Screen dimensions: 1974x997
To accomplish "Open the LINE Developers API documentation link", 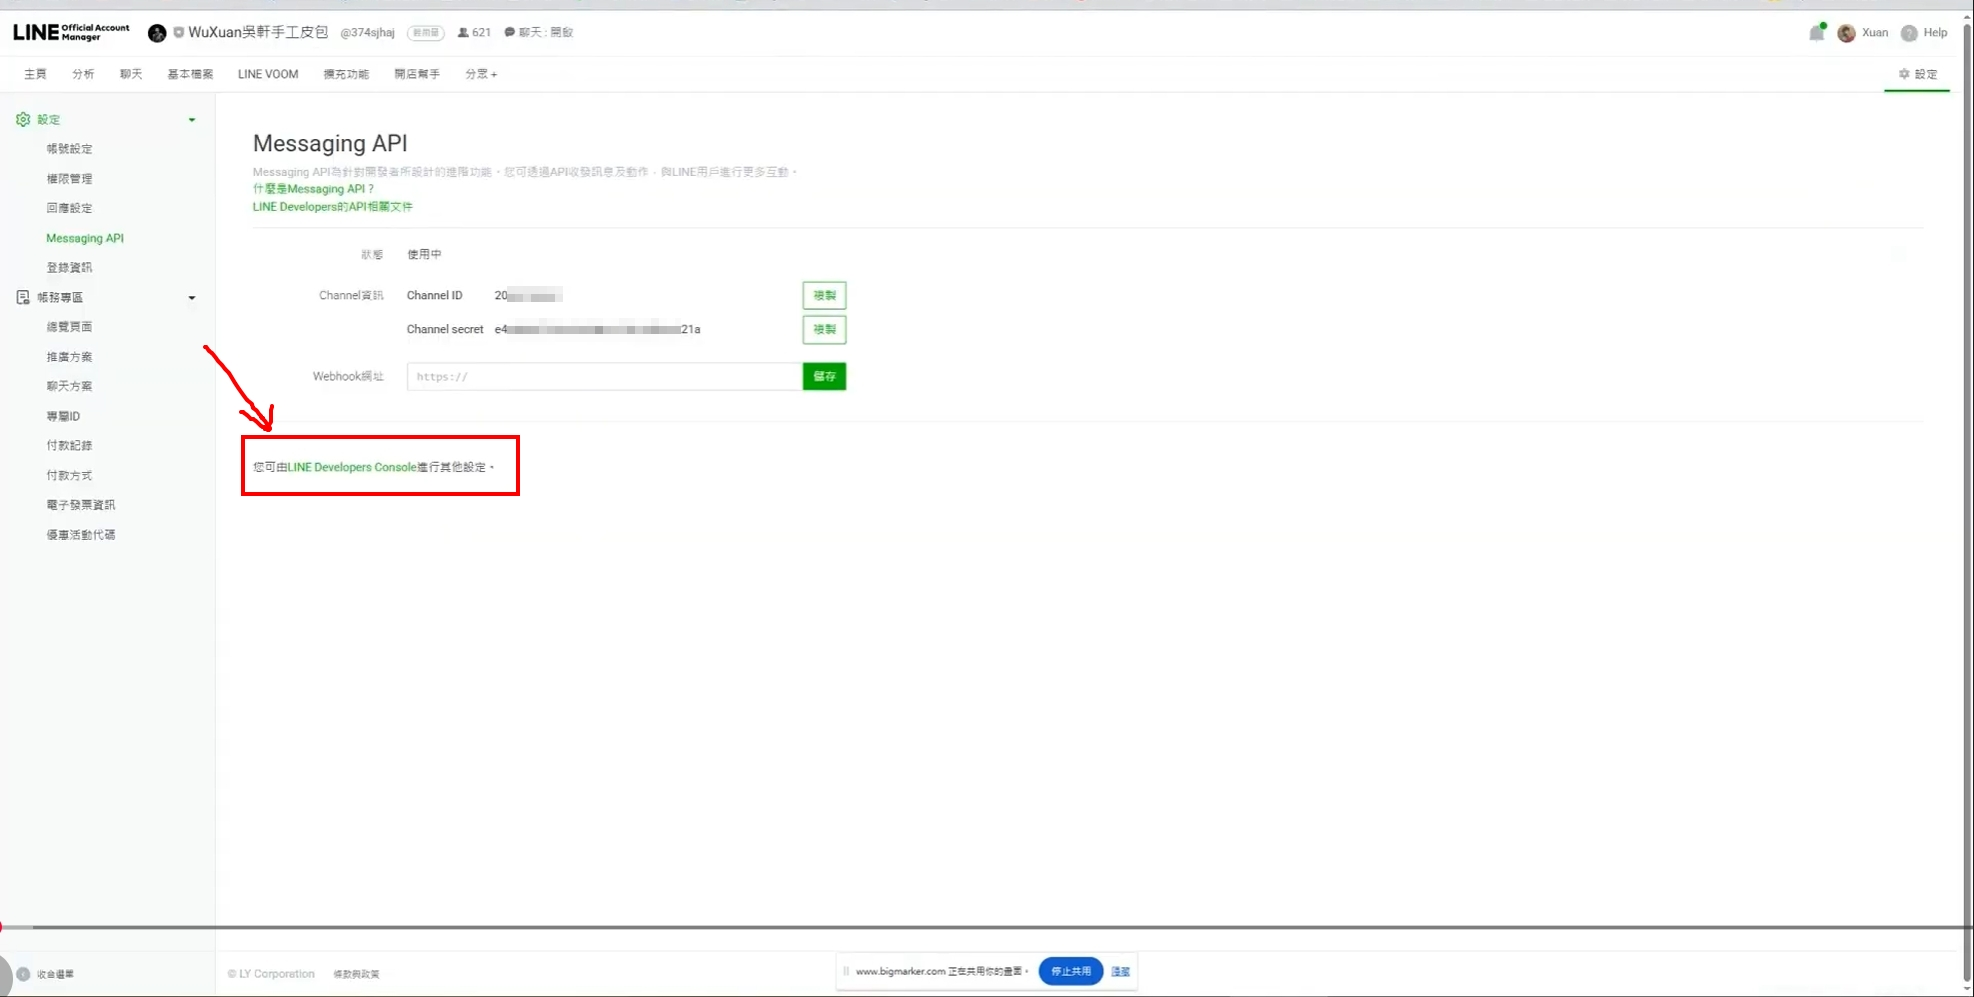I will (332, 207).
